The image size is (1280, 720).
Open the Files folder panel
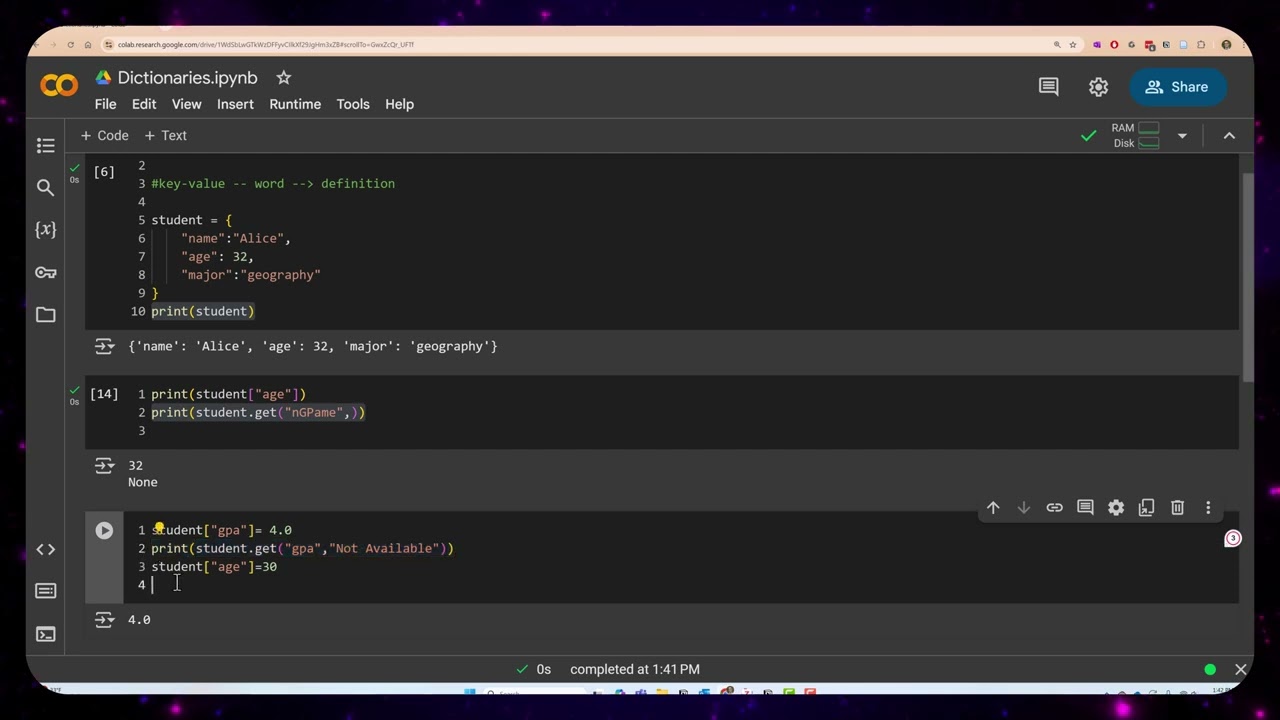pyautogui.click(x=45, y=315)
